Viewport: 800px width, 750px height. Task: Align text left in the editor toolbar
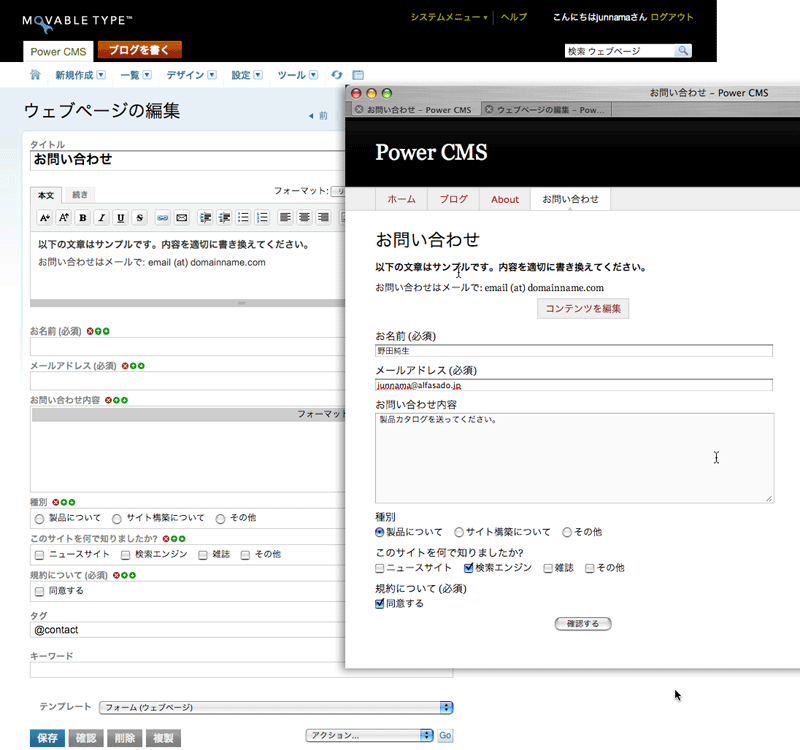tap(285, 218)
